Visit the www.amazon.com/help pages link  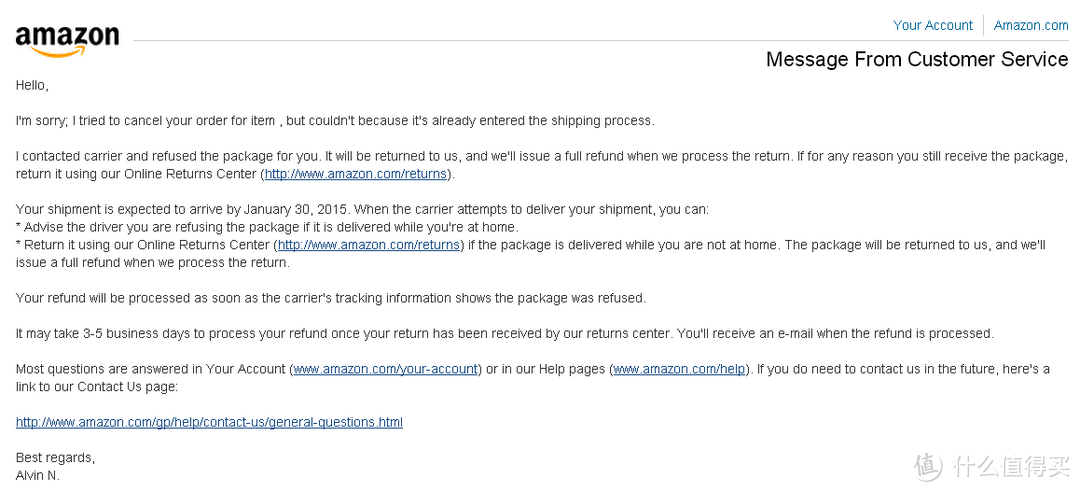tap(679, 369)
